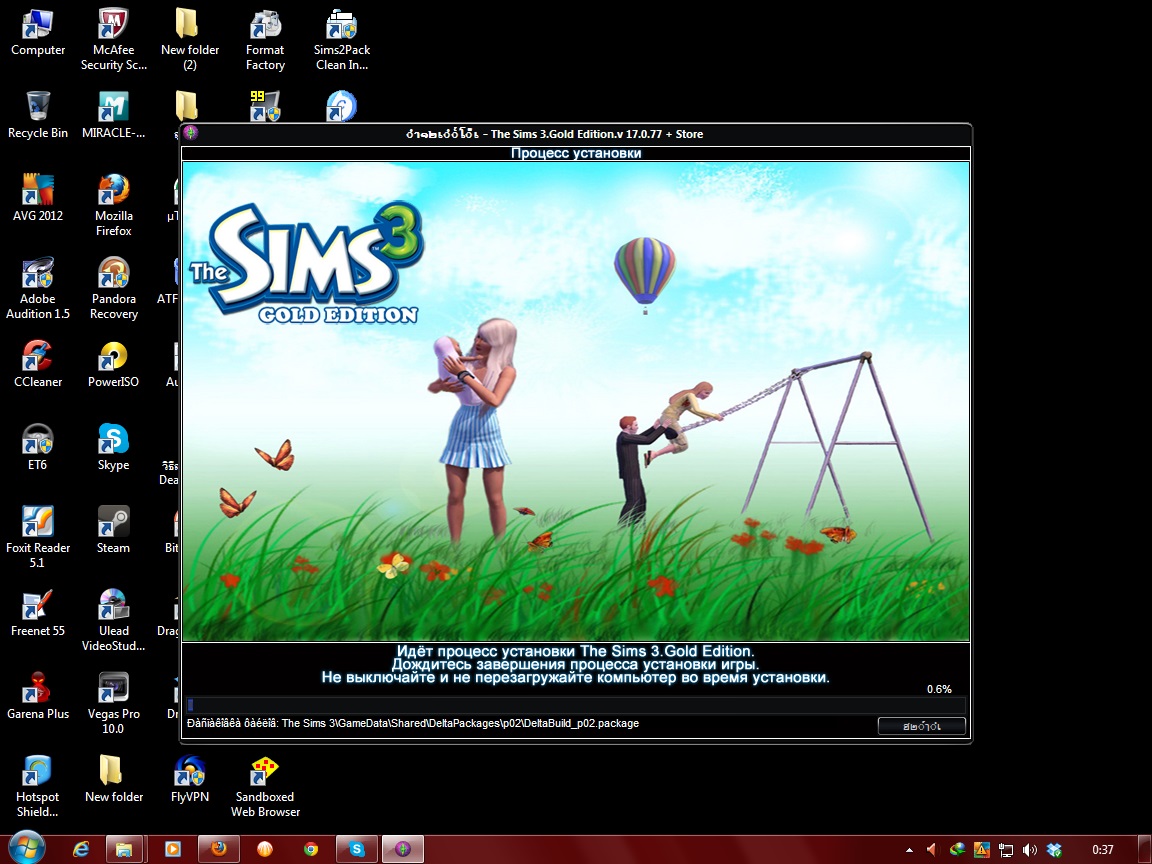Click the clock showing 0:37
The image size is (1152, 864).
(x=1102, y=850)
